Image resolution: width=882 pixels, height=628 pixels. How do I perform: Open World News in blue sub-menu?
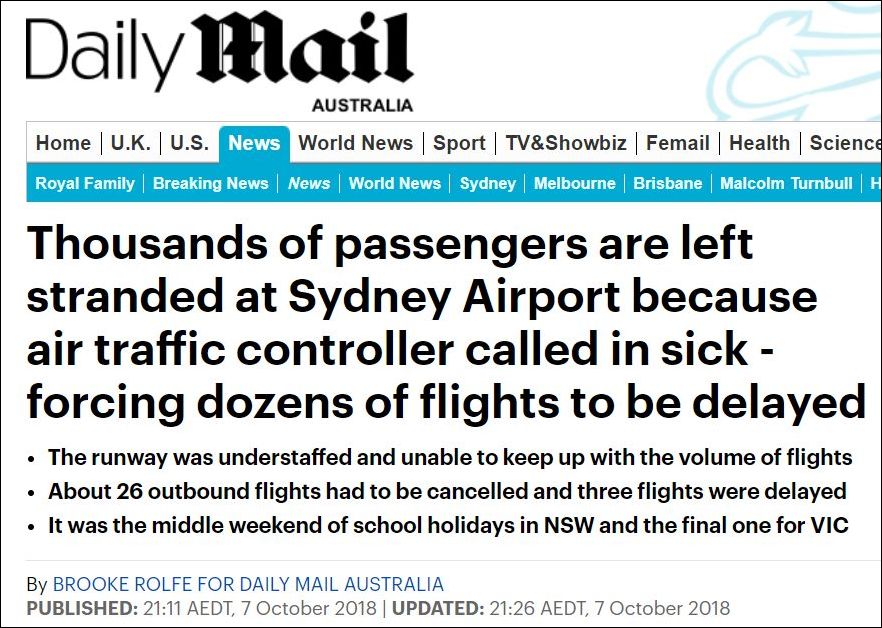394,183
